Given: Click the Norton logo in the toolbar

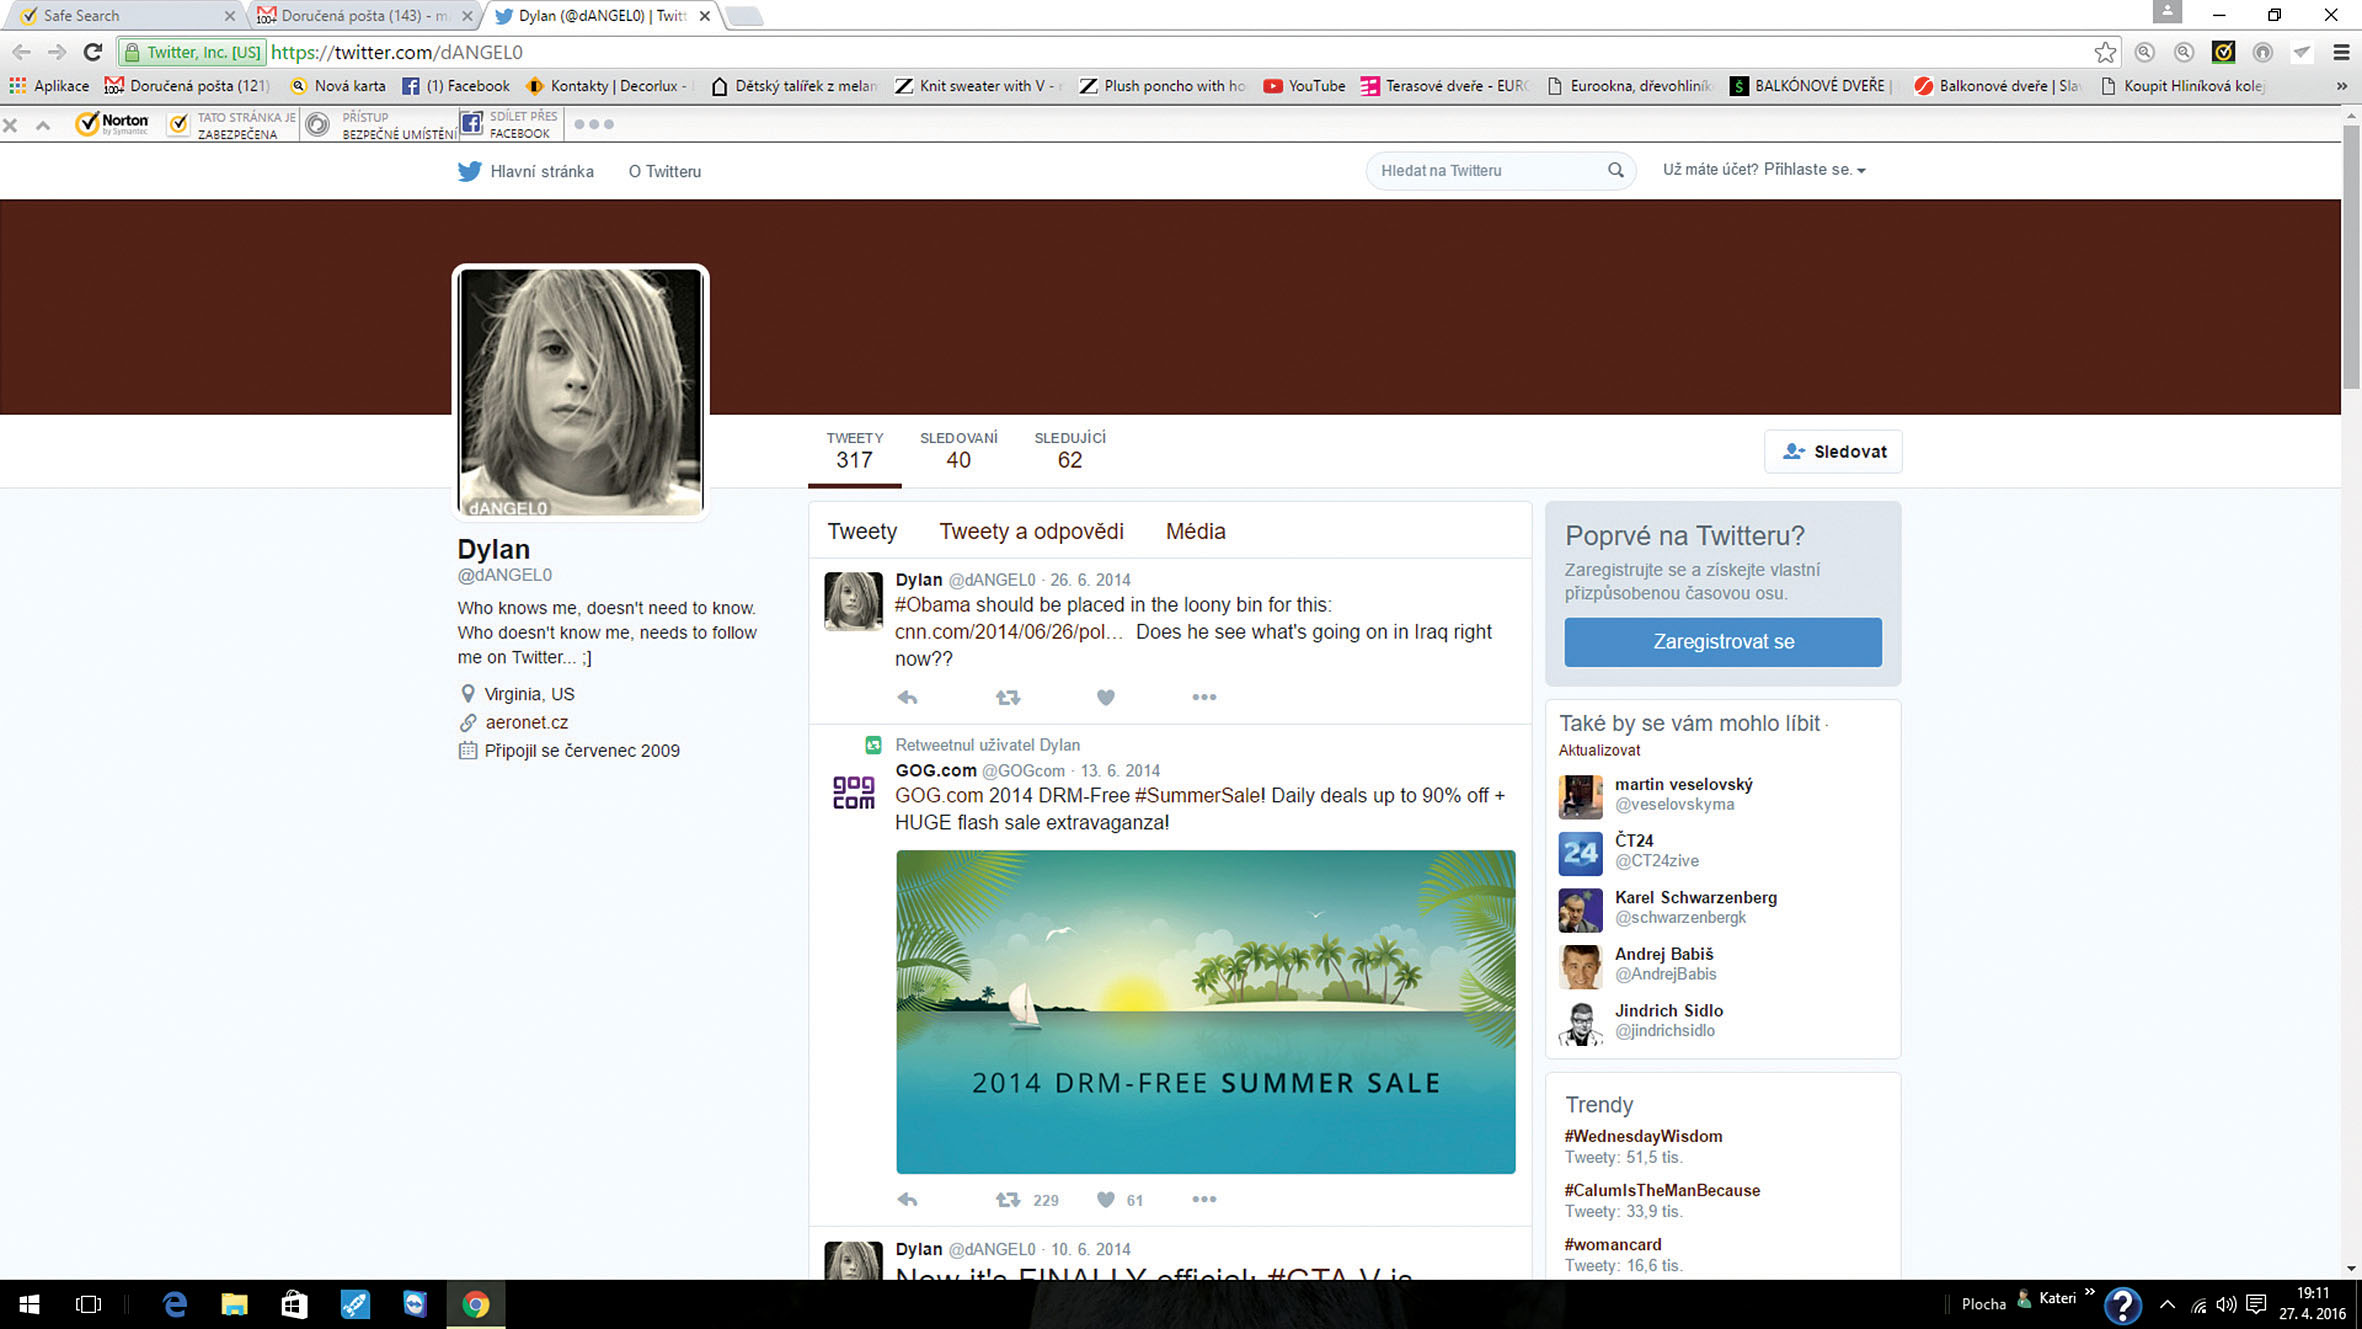Looking at the screenshot, I should pos(112,124).
